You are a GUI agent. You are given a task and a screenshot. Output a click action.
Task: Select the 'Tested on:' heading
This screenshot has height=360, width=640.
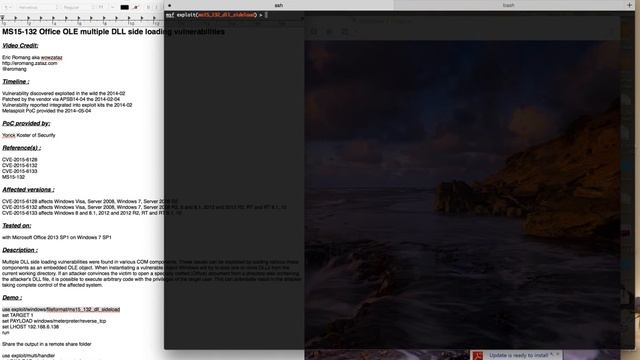[x=17, y=225]
